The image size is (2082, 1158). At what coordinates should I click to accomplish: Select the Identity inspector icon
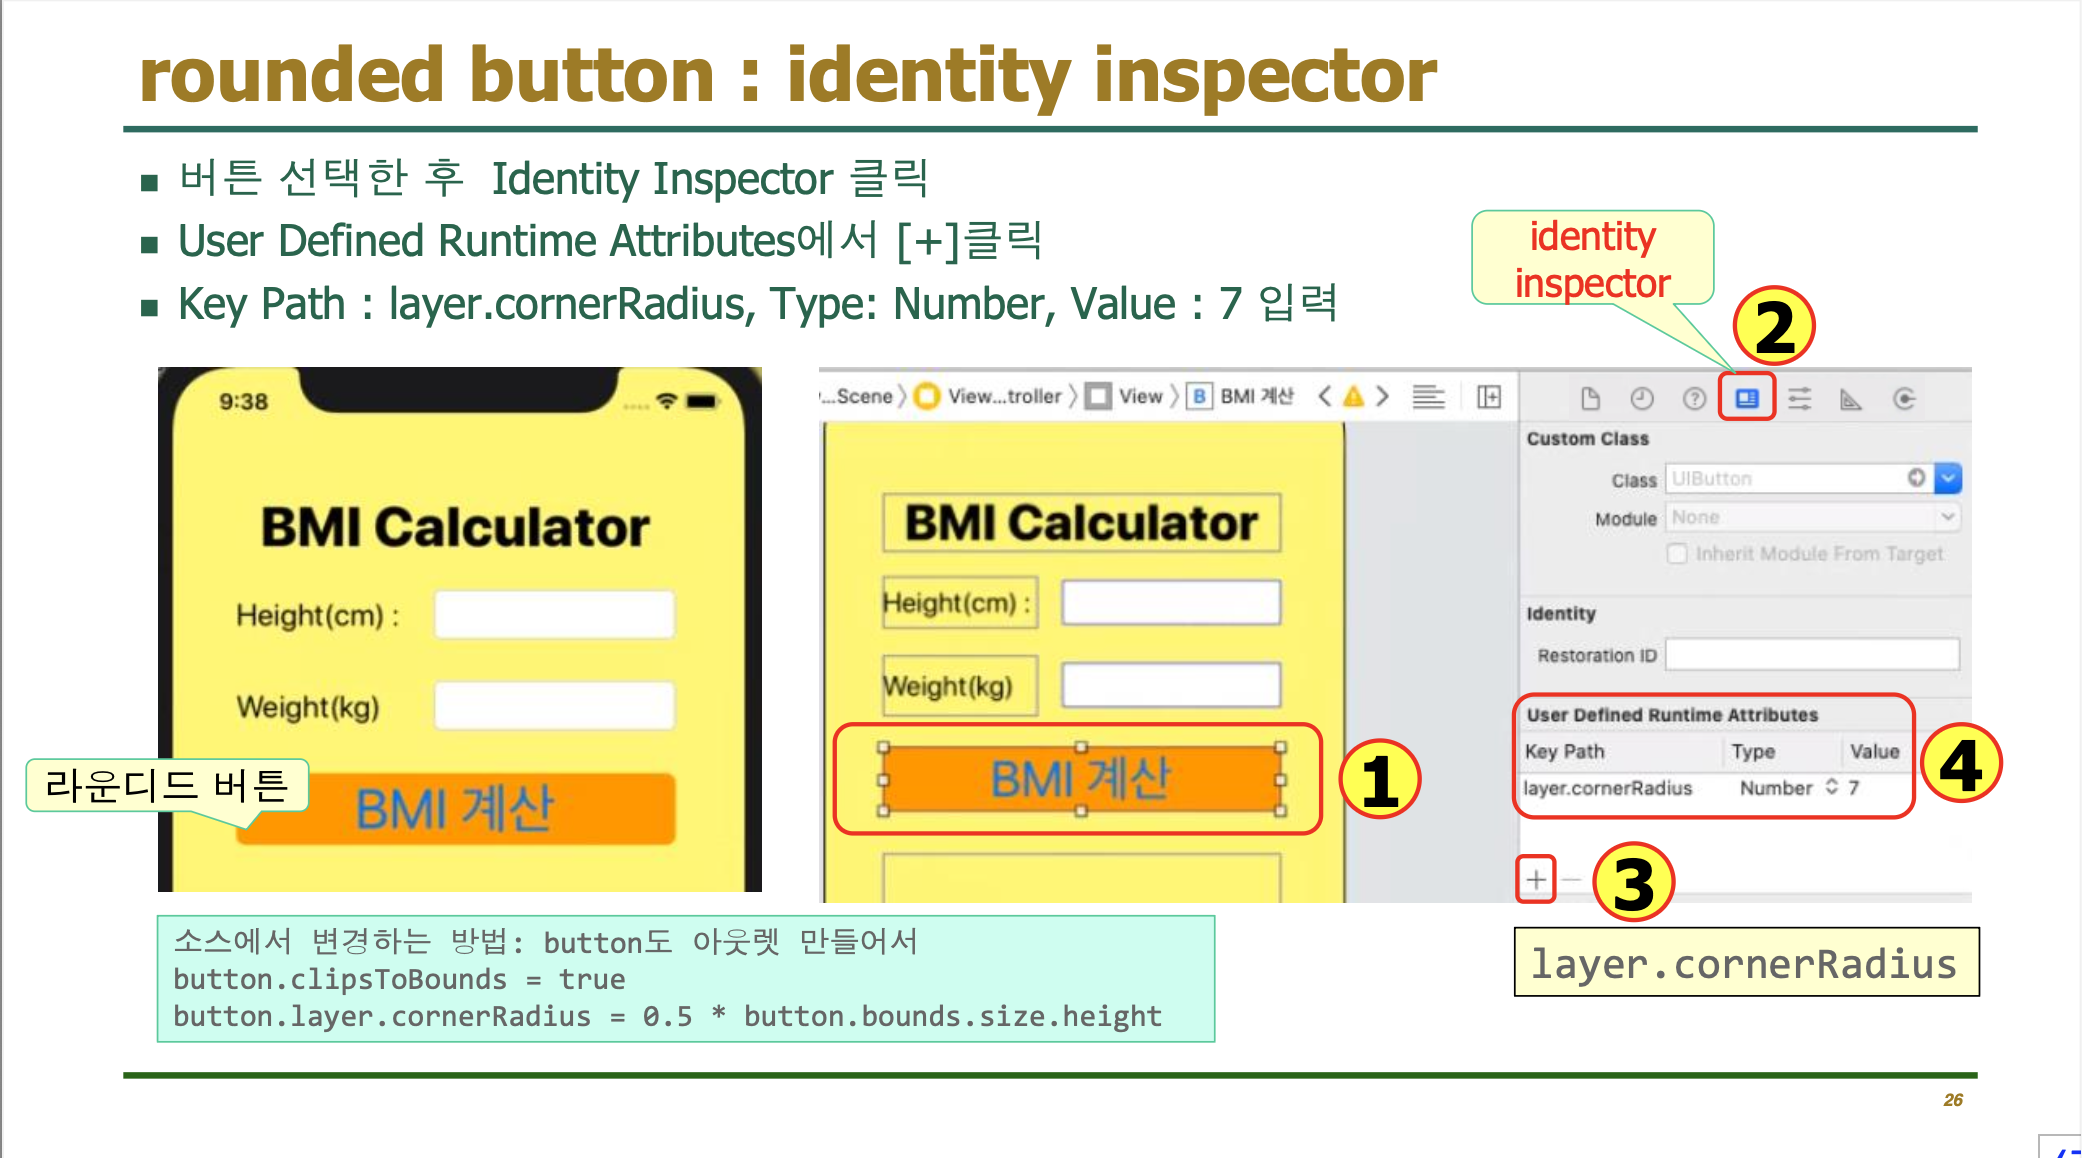coord(1747,399)
